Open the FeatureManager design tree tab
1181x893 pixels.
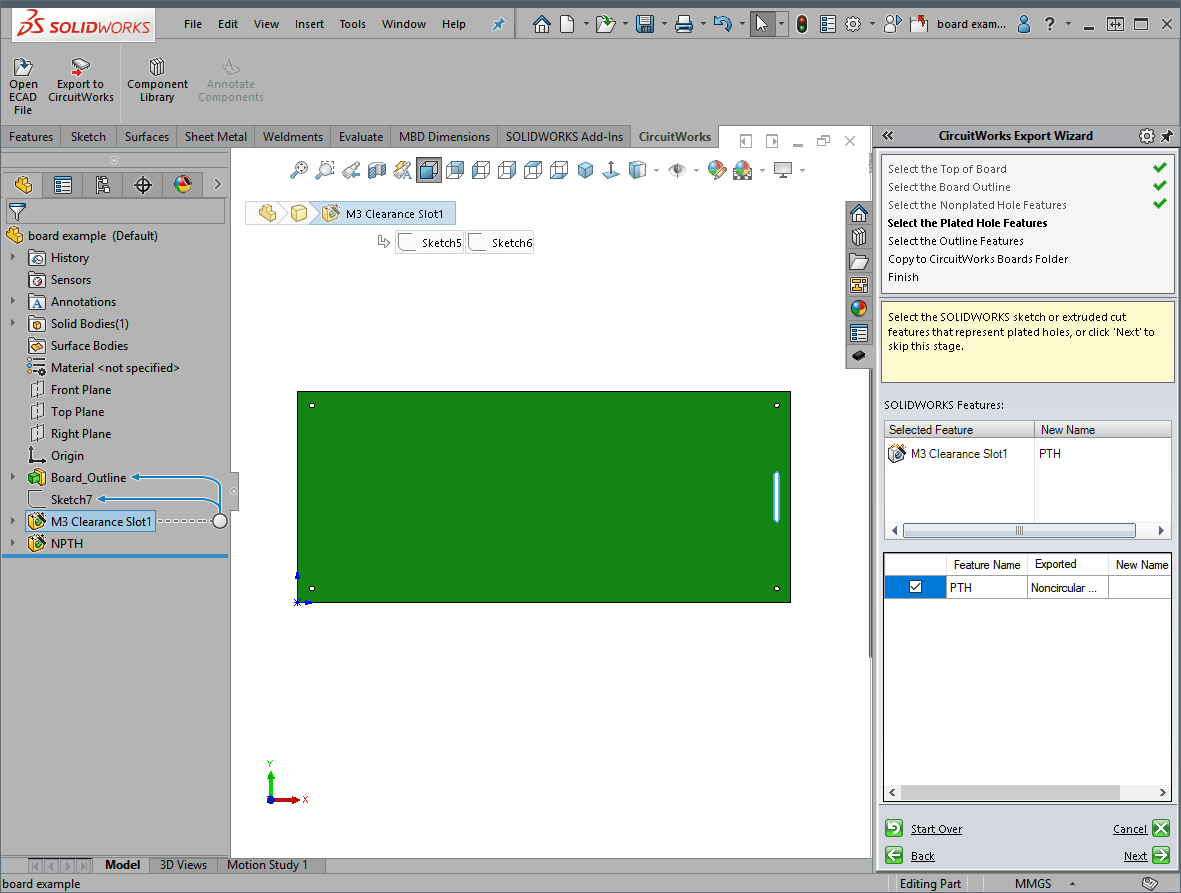pyautogui.click(x=23, y=184)
